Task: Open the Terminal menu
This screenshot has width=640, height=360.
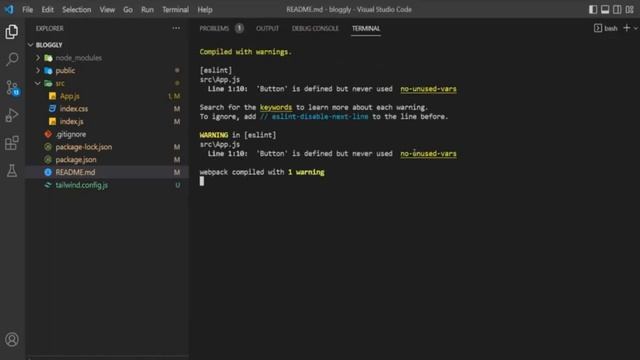Action: [175, 9]
